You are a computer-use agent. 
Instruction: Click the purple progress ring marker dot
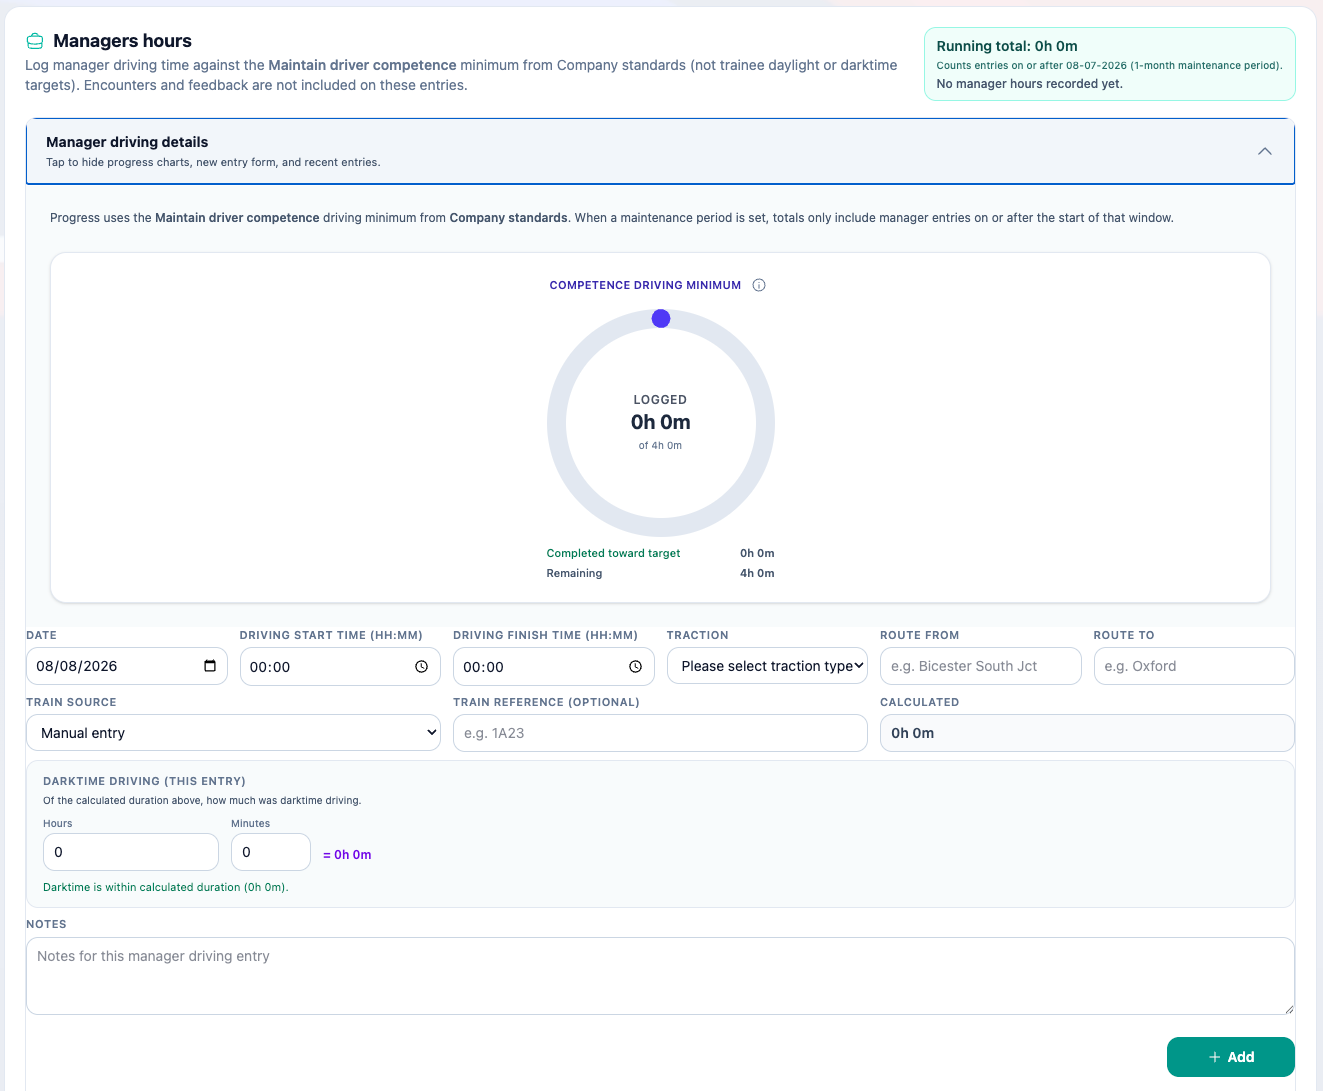[x=661, y=318]
